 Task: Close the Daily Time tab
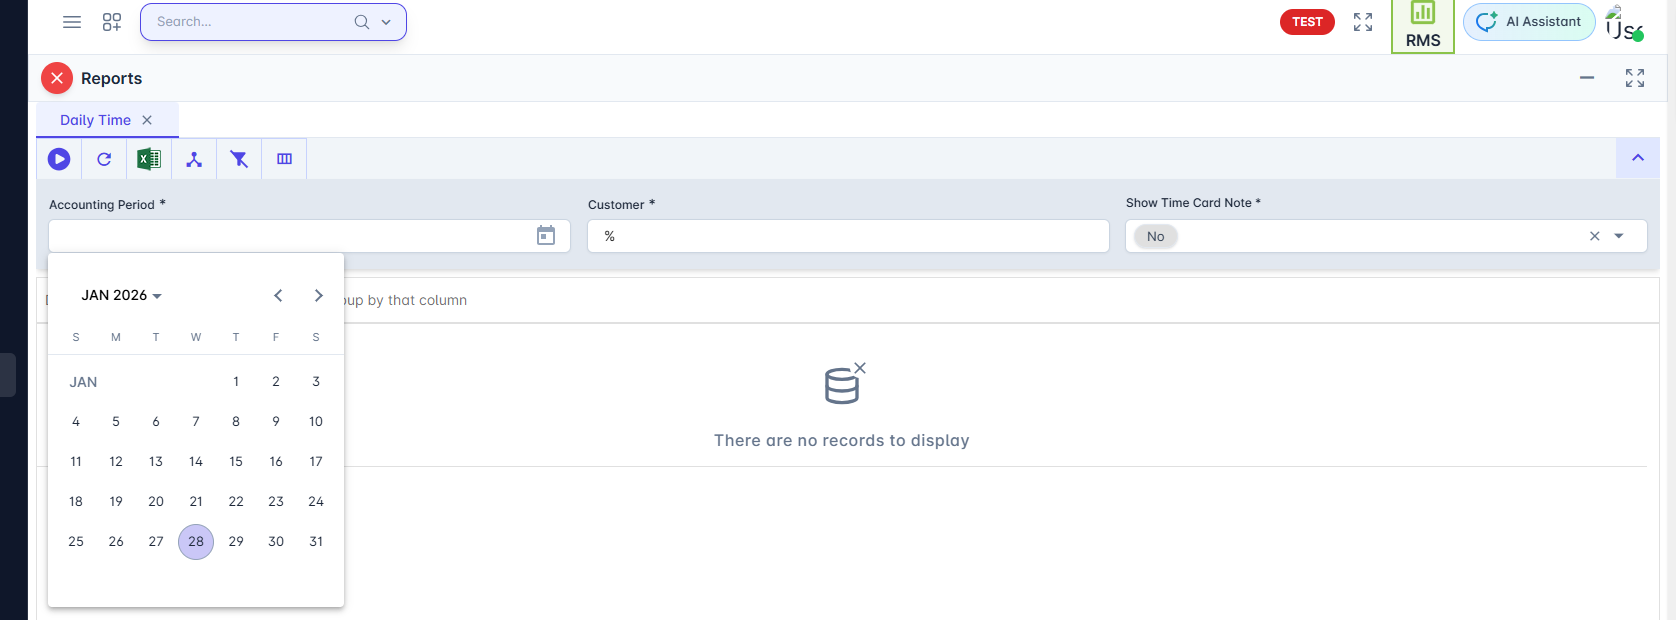(147, 120)
